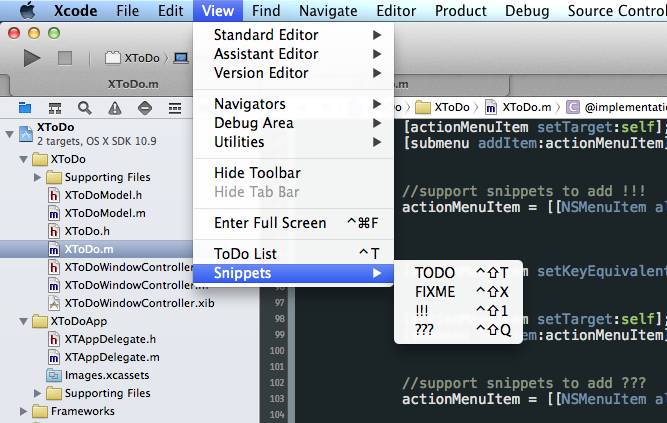Open the File menu
667x423 pixels.
[x=128, y=11]
